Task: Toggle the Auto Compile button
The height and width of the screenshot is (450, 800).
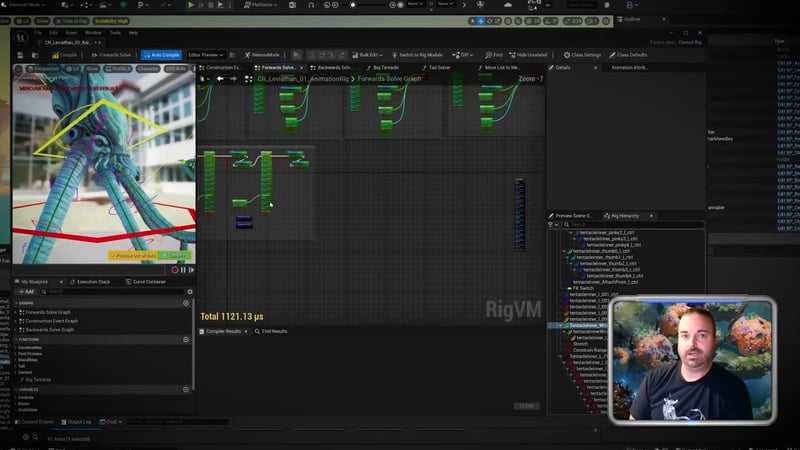Action: (161, 55)
